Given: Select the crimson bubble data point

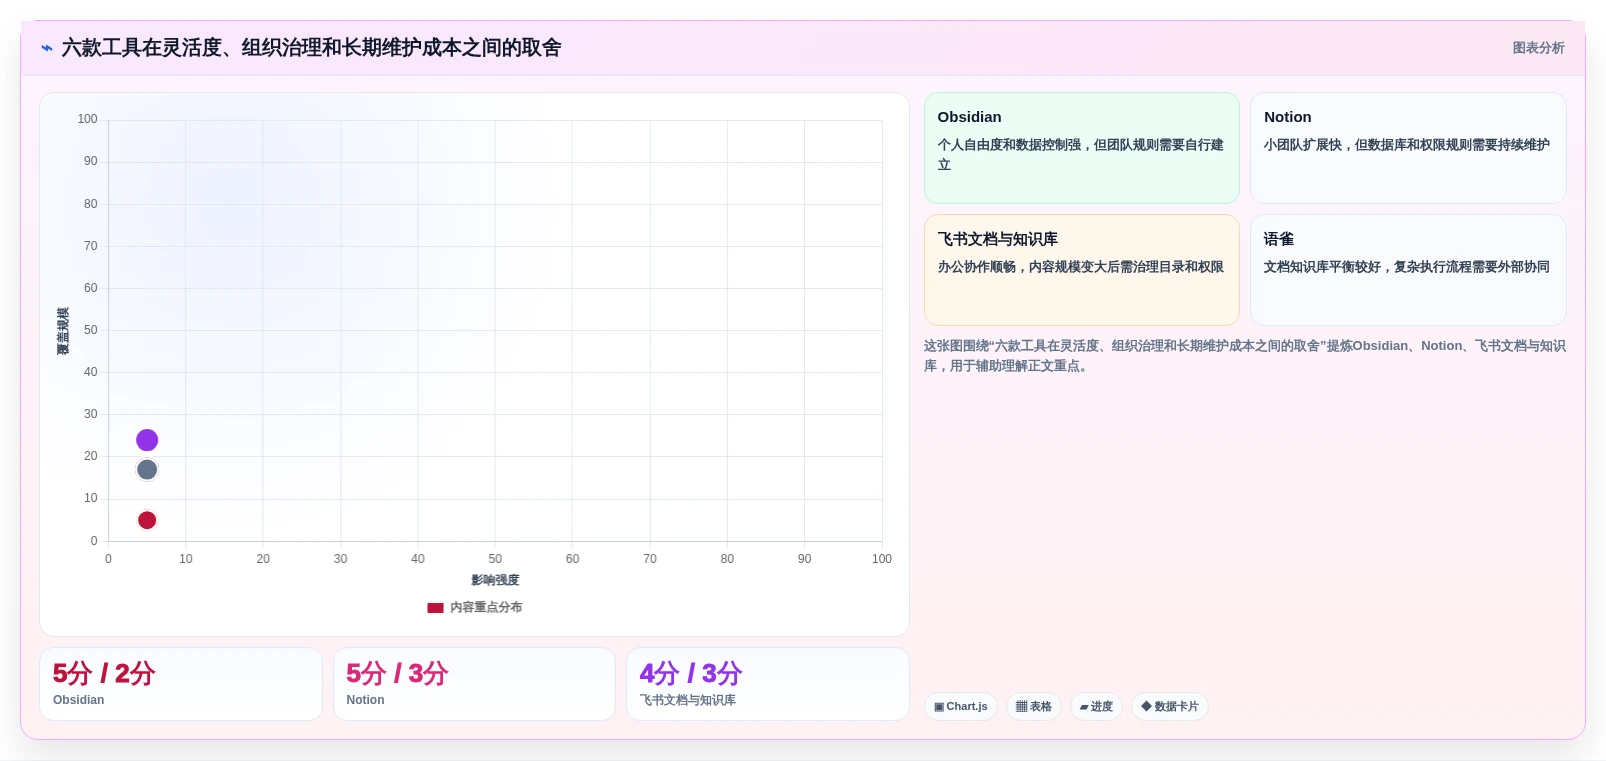Looking at the screenshot, I should pos(147,520).
